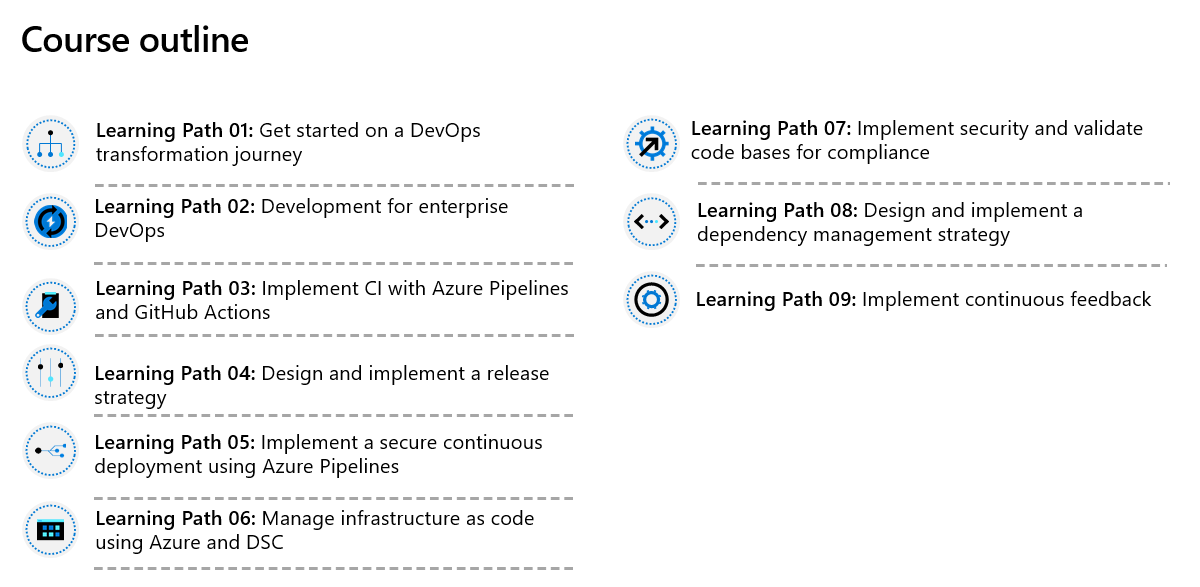Click the Learning Path 08 code brackets icon

[651, 221]
